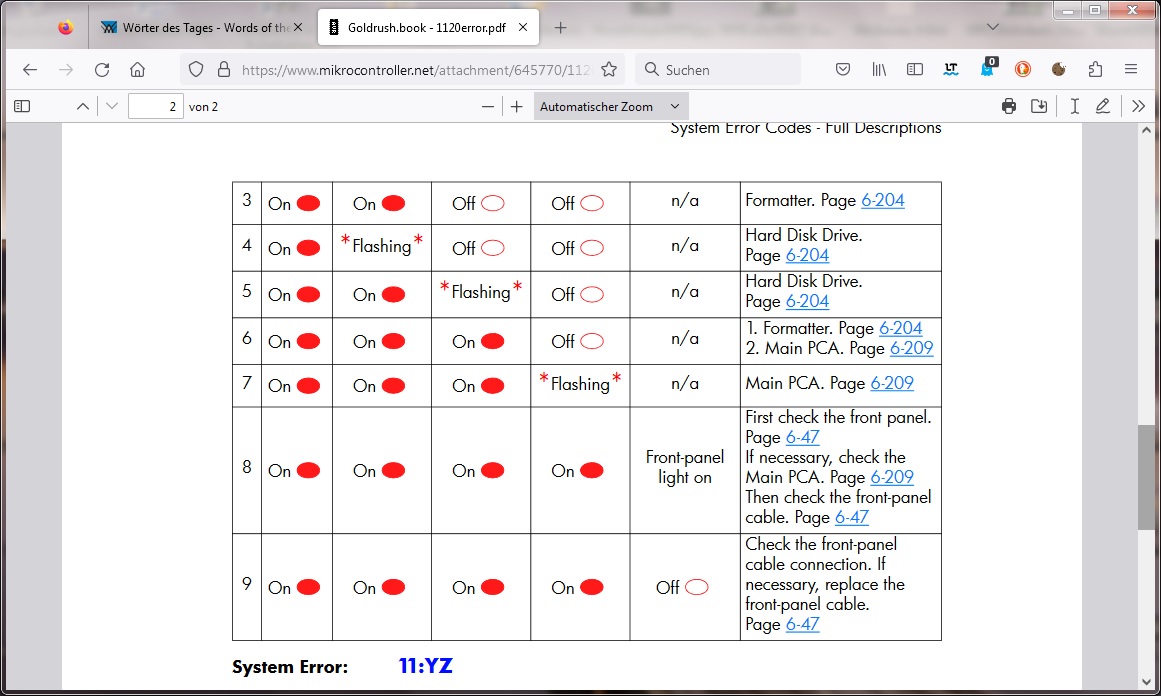Expand the PDF viewer tools menu
The width and height of the screenshot is (1161, 696).
click(1139, 107)
